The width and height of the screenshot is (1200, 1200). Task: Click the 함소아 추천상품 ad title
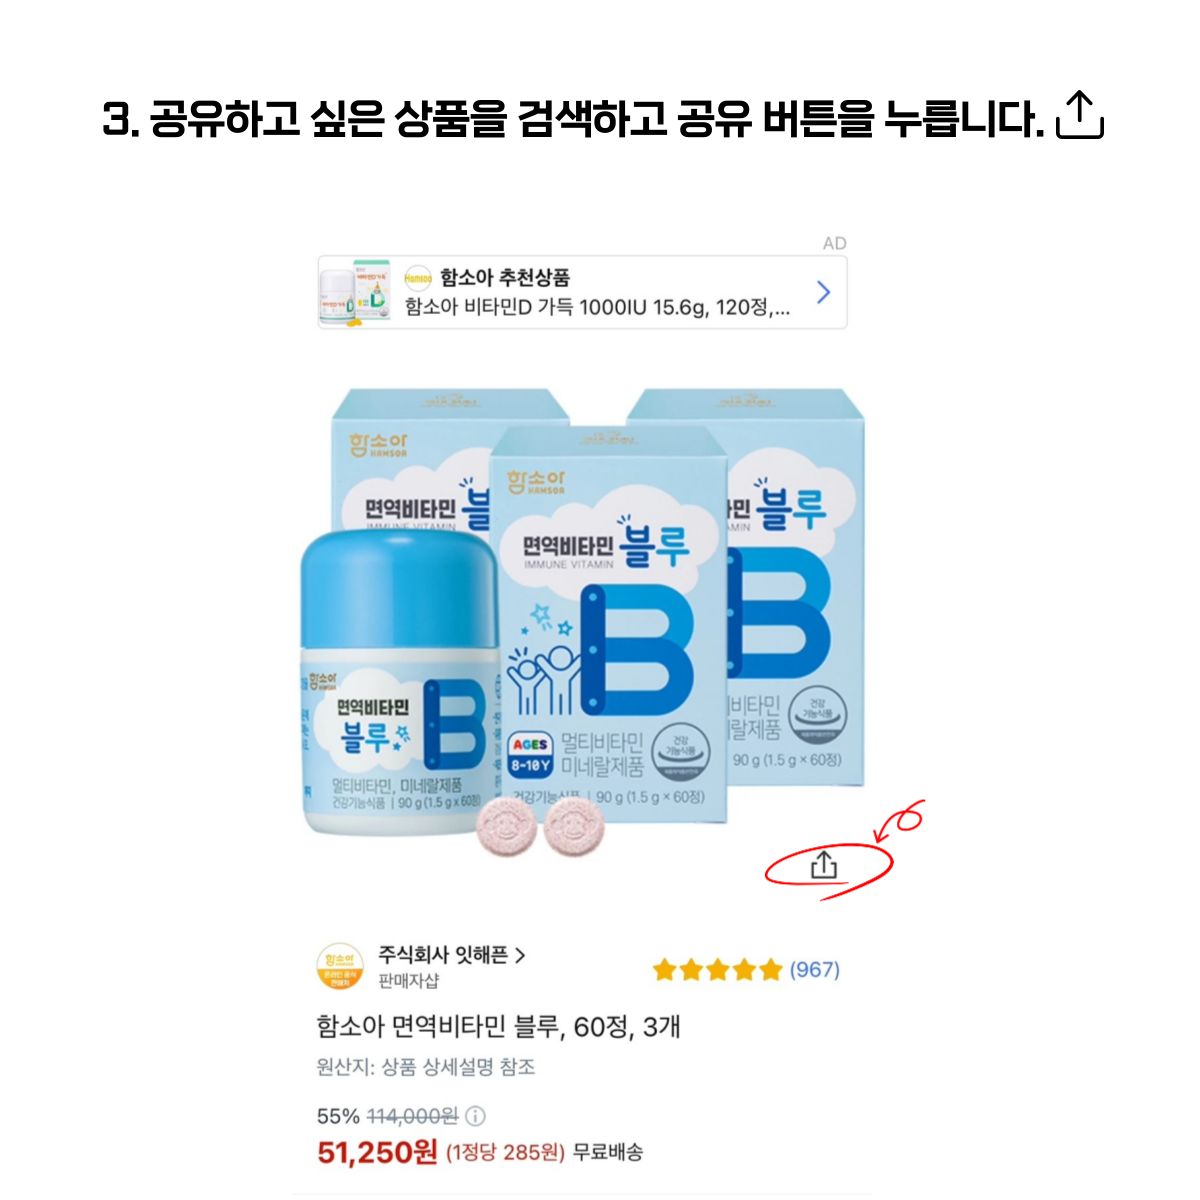505,277
